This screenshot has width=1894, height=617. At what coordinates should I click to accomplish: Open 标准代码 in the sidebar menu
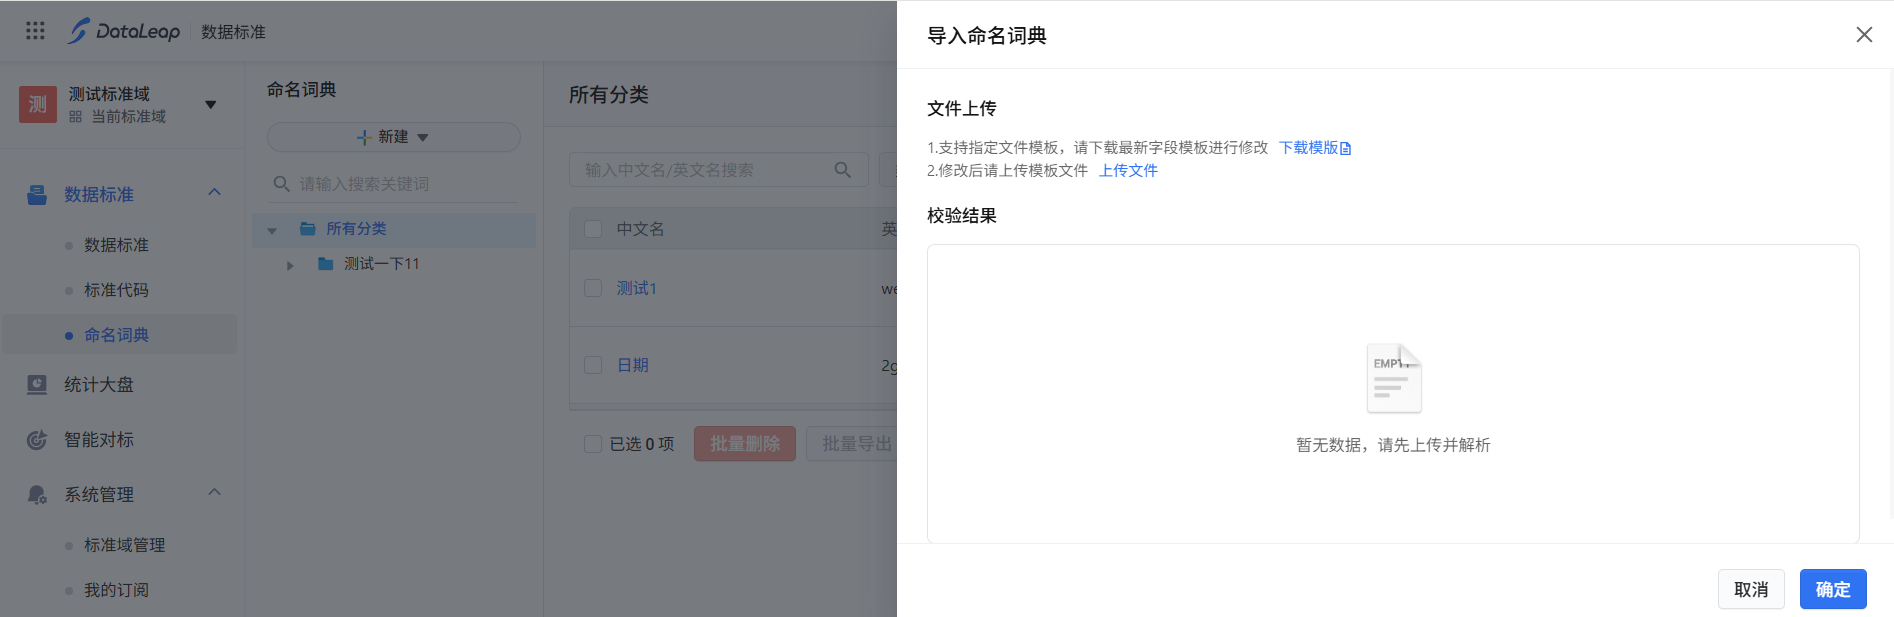point(116,290)
